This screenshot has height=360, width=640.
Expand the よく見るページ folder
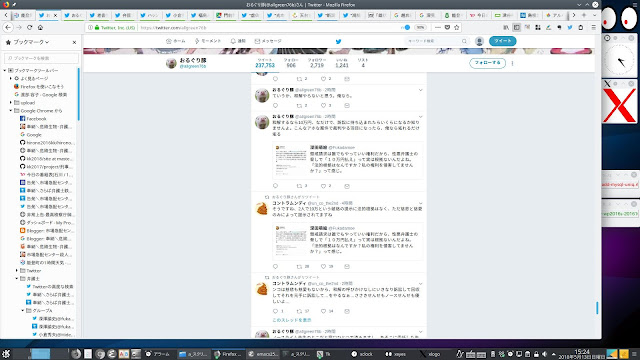pos(11,78)
